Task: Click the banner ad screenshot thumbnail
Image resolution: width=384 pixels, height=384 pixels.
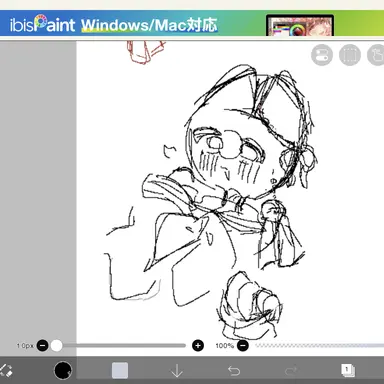Action: (300, 25)
